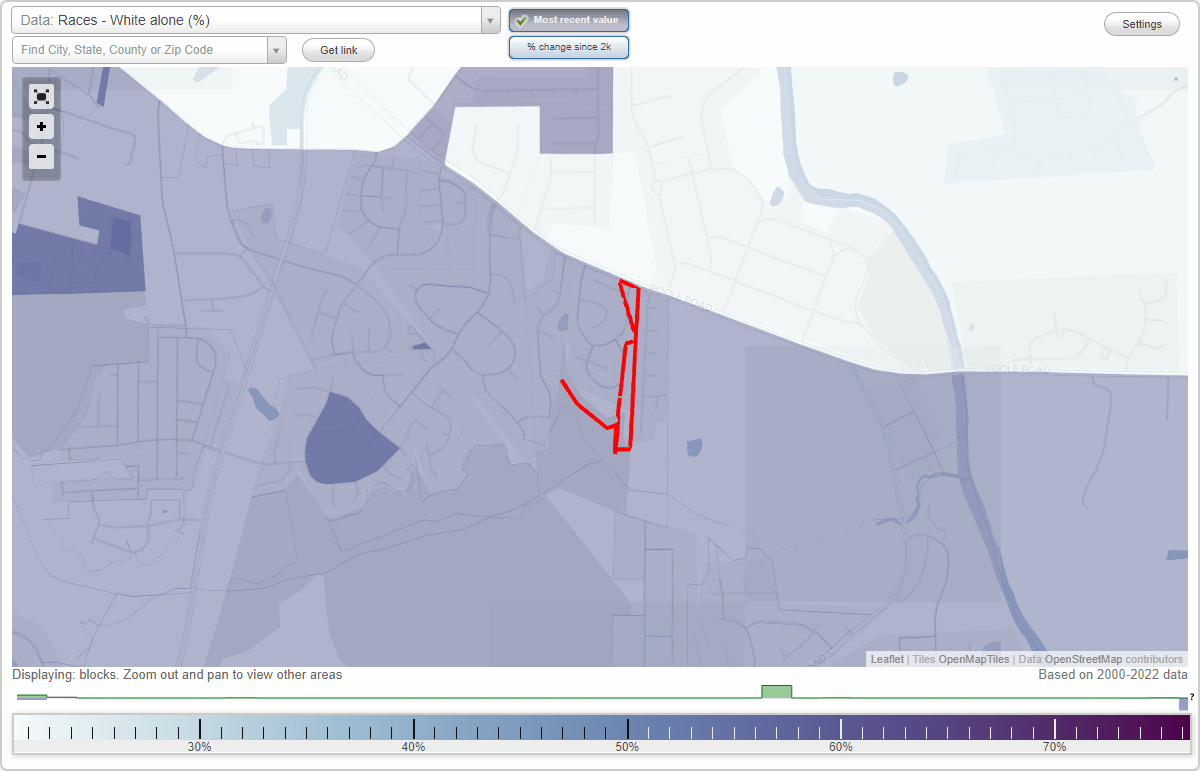Toggle fullscreen map view icon
The height and width of the screenshot is (771, 1200).
point(41,96)
